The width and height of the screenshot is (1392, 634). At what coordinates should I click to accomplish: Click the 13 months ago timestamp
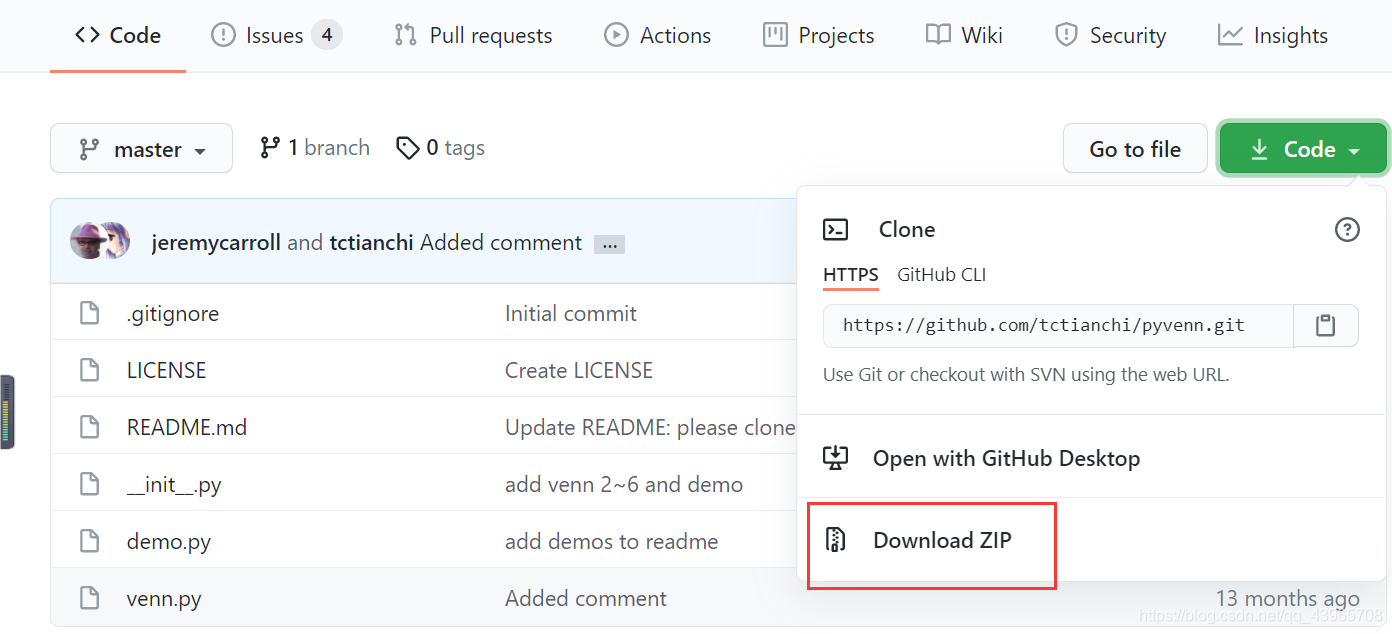coord(1288,599)
